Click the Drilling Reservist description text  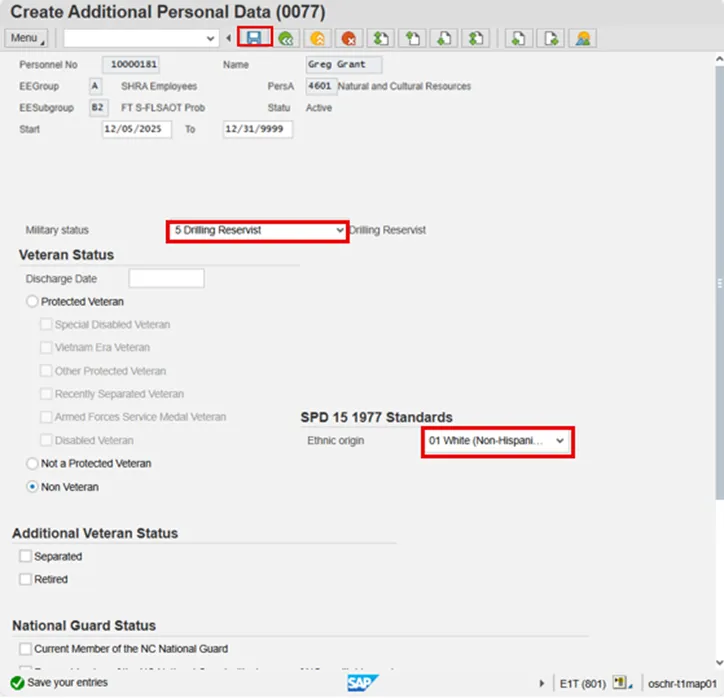(x=387, y=230)
